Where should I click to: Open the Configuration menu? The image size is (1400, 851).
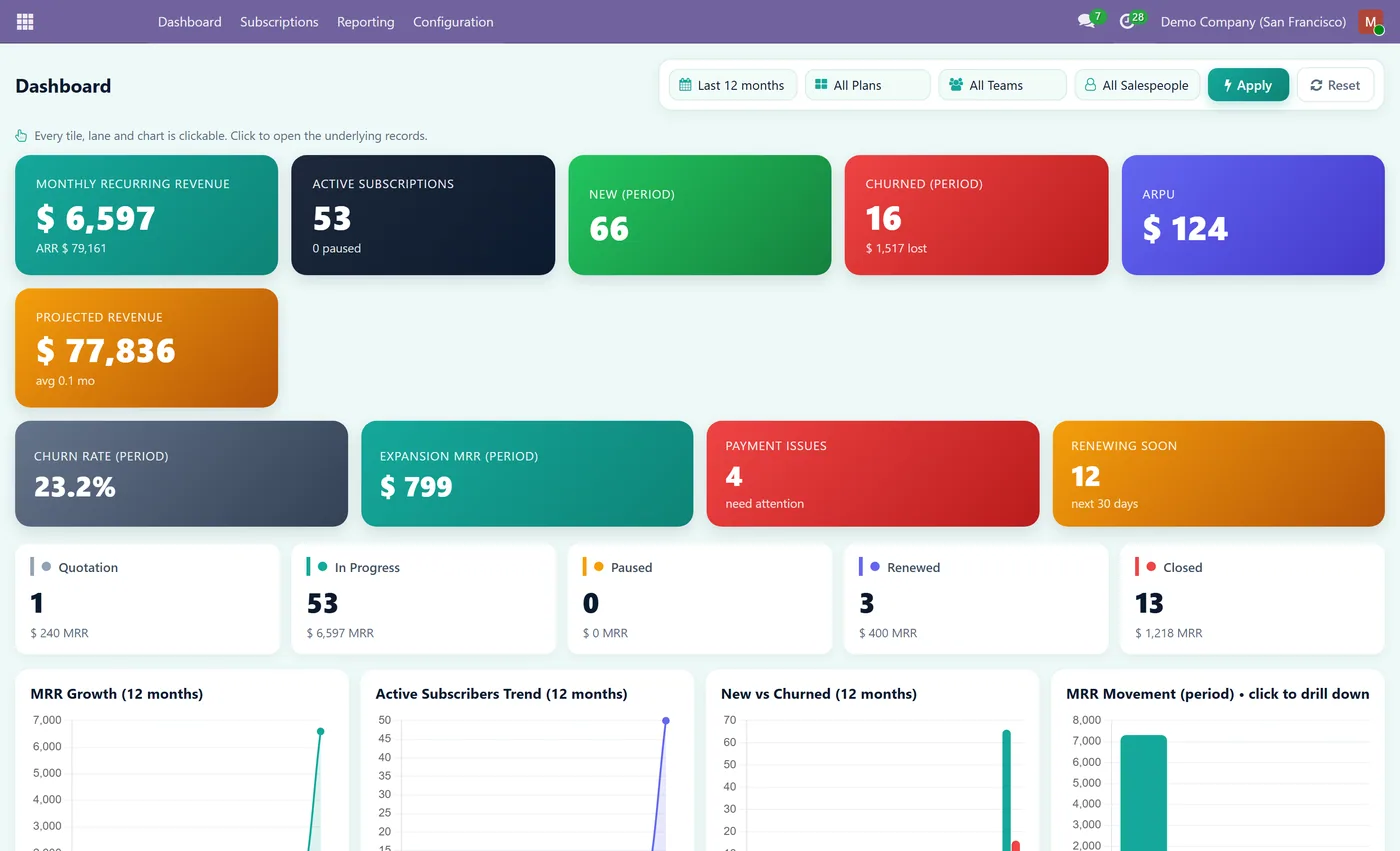(453, 22)
